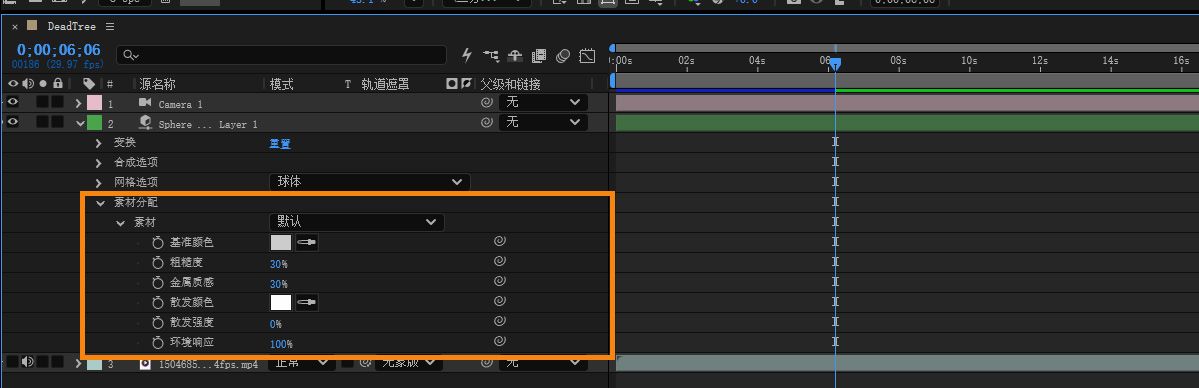
Task: Open Sphere layer parent dropdown showing 无
Action: (544, 122)
